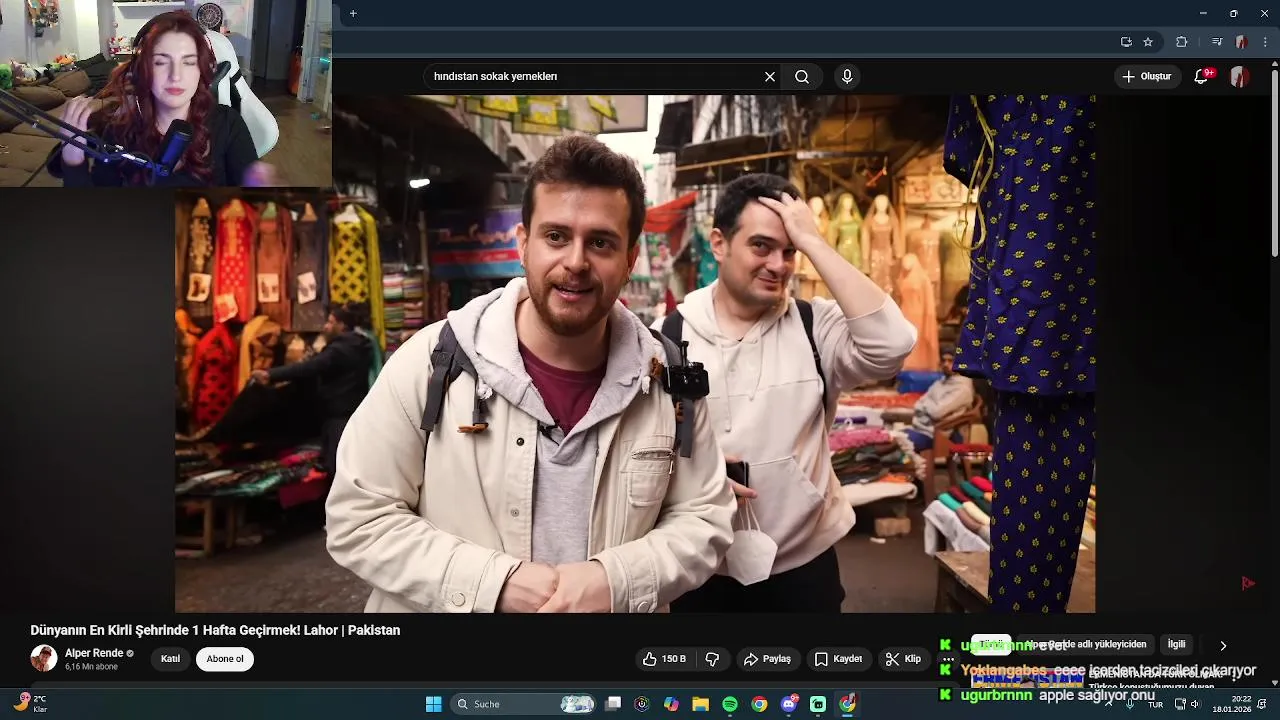Select the İlgili filter chip
Screen dimensions: 1280x720
tap(1176, 644)
